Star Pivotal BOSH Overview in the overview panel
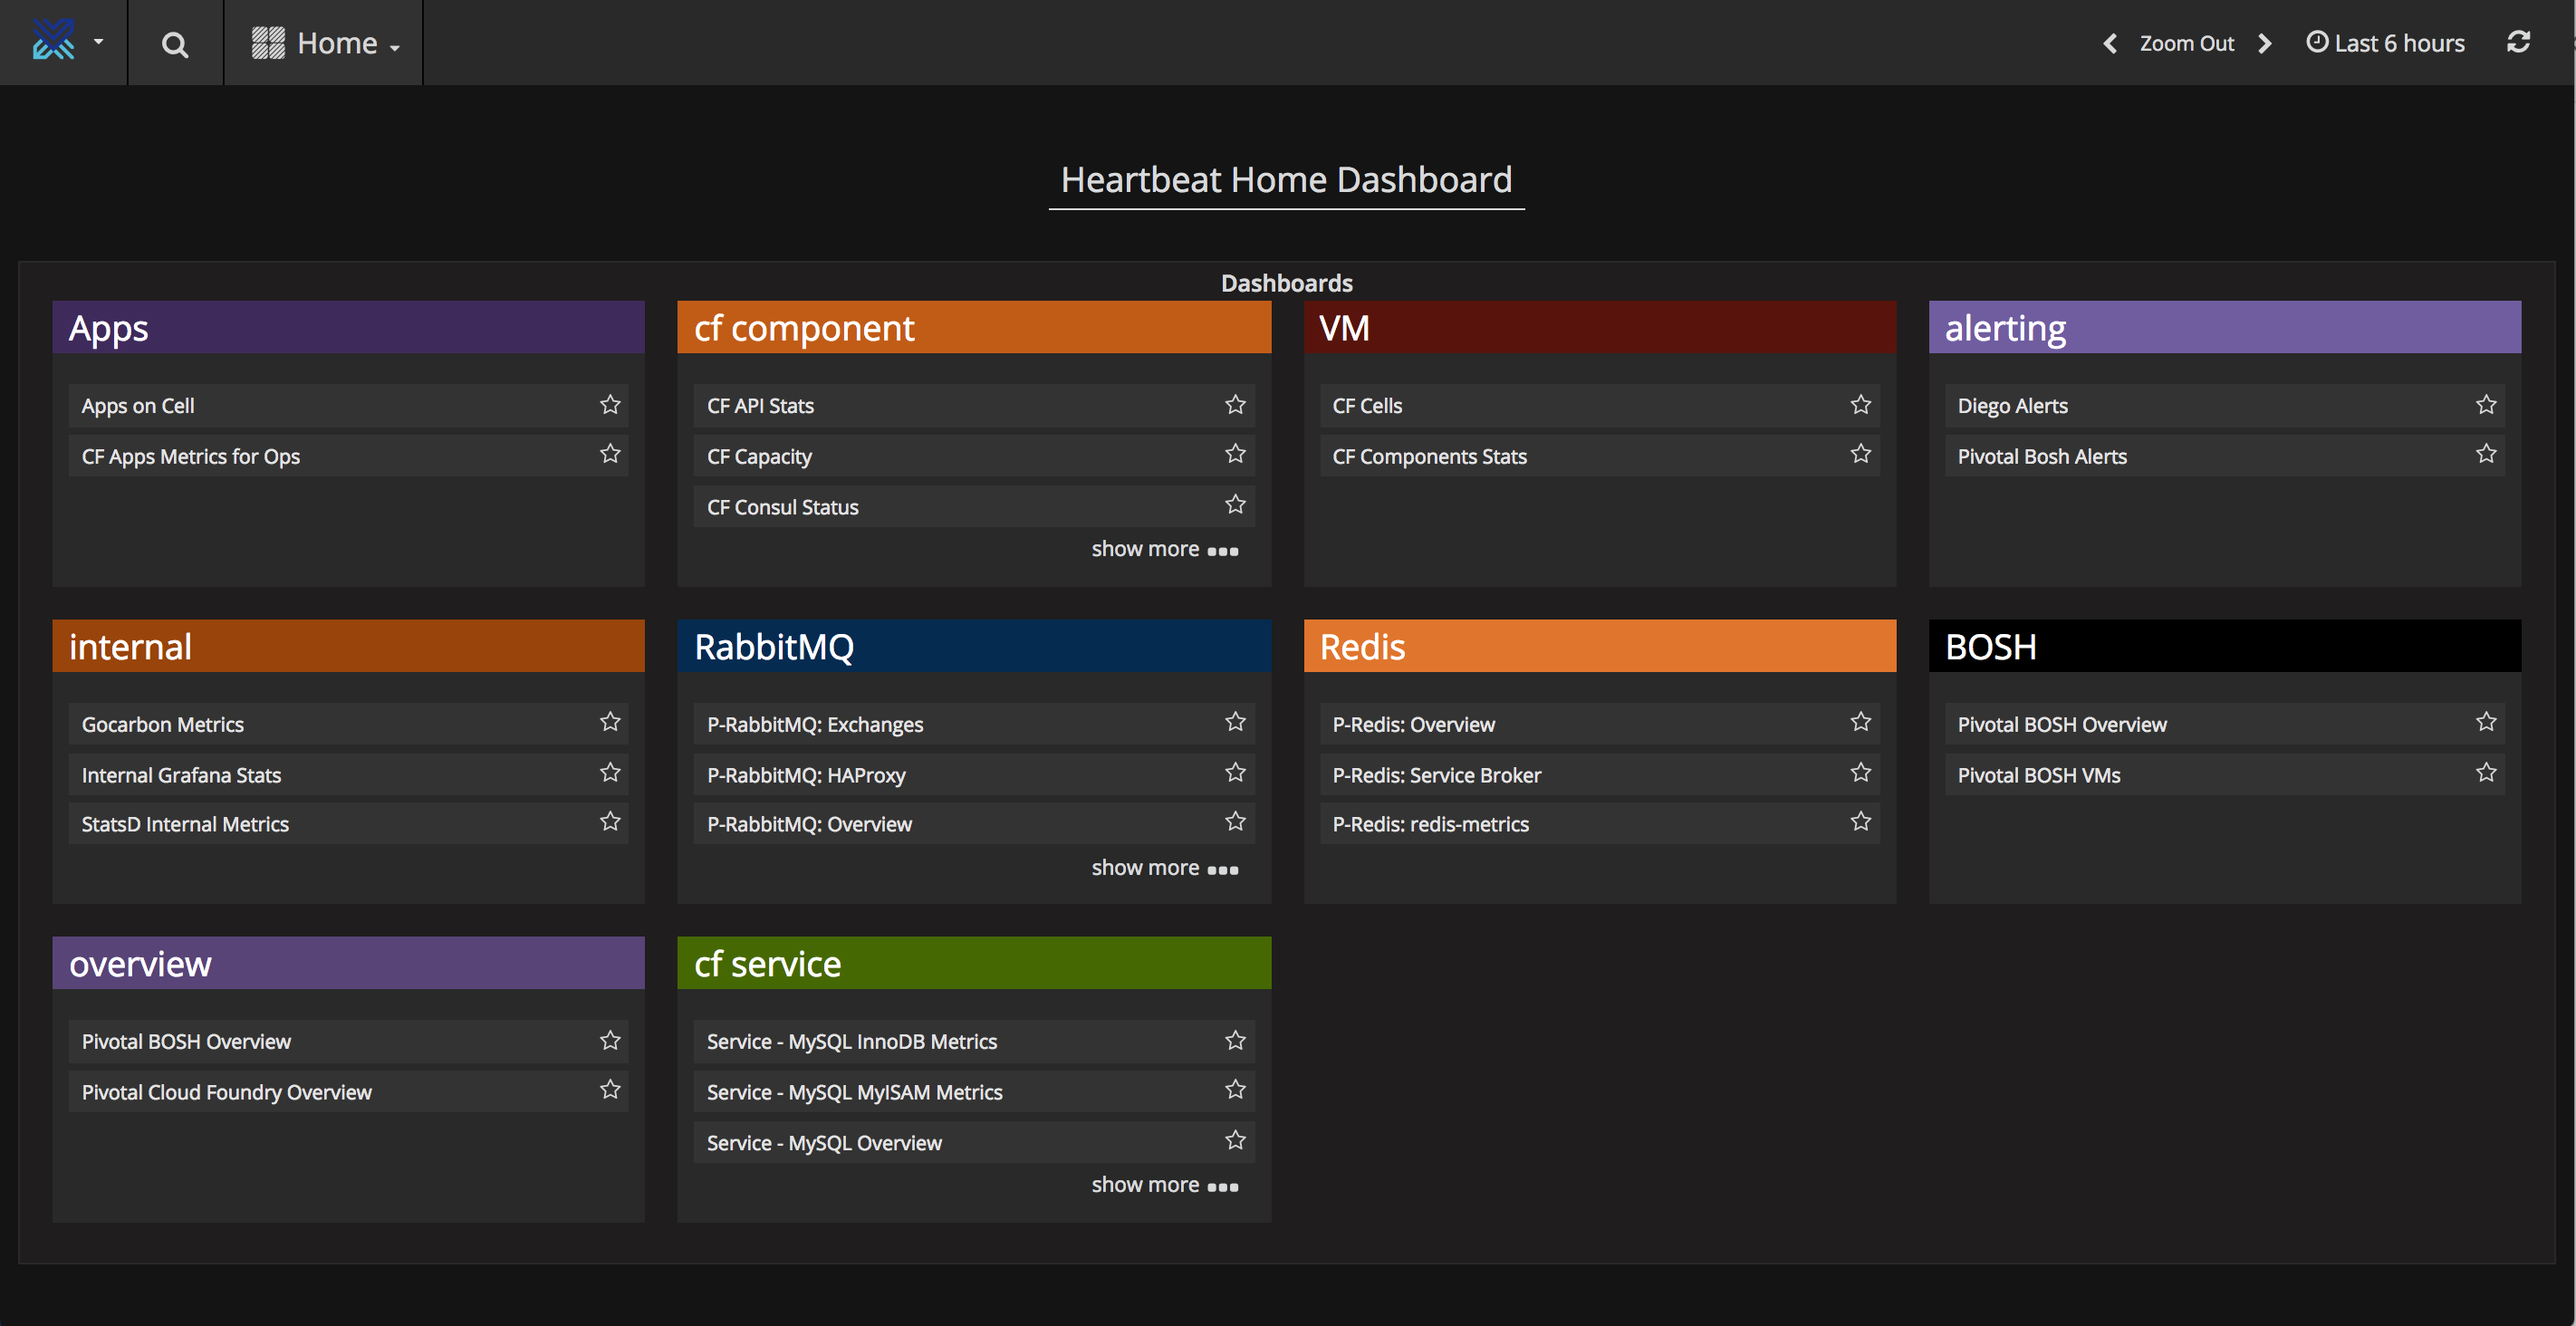2576x1326 pixels. (x=610, y=1040)
